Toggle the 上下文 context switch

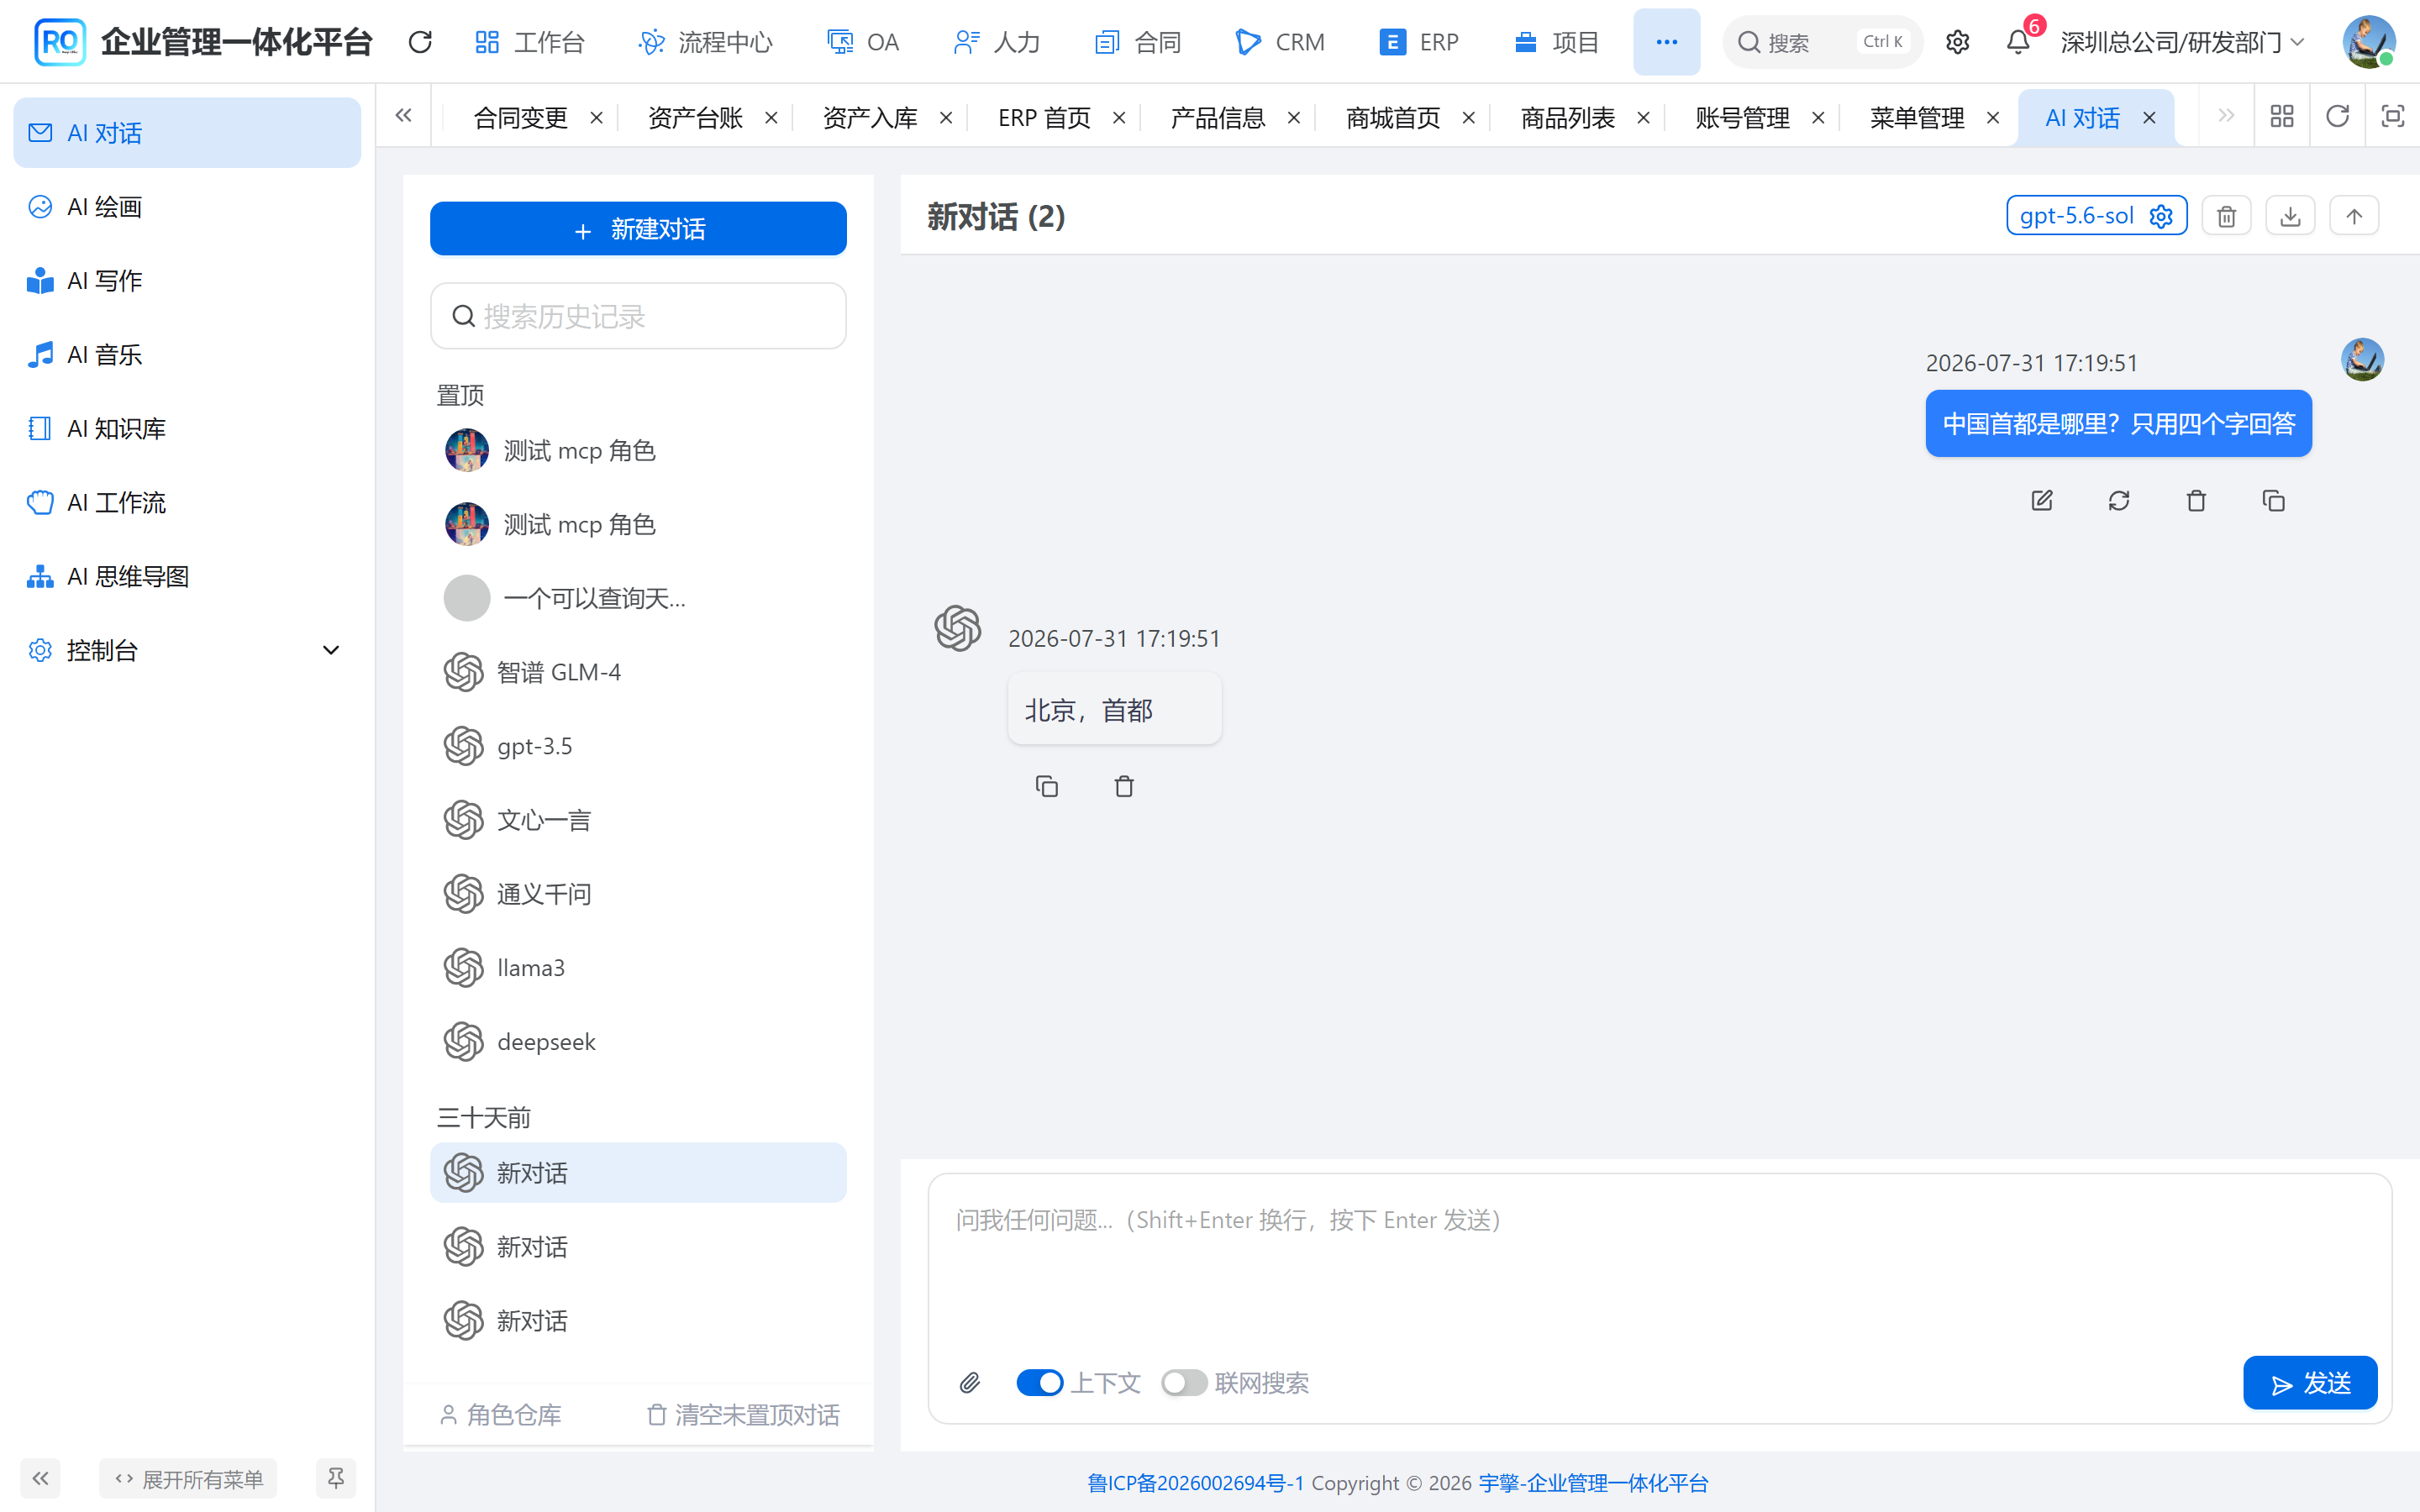tap(1040, 1383)
